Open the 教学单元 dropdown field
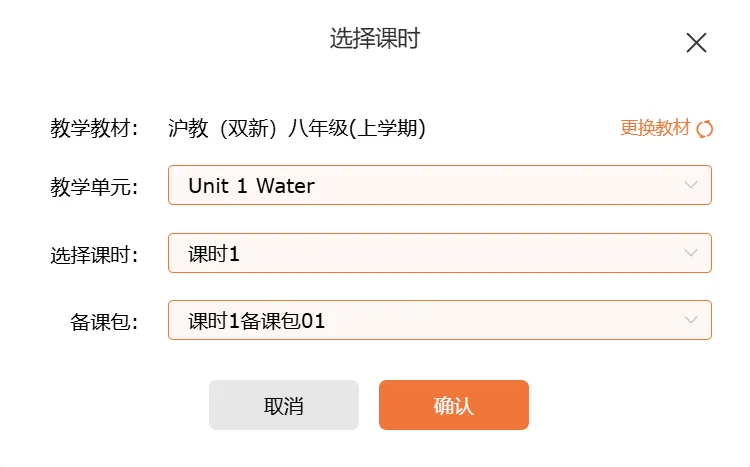Screen dimensions: 750x467 pos(439,185)
